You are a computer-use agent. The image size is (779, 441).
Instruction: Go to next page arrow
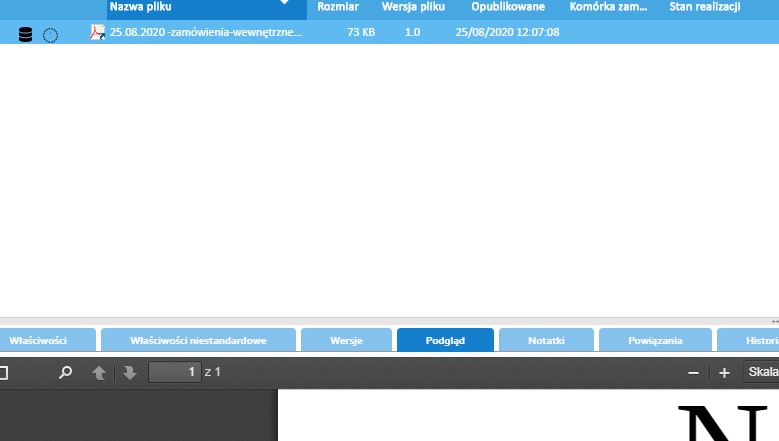(x=130, y=372)
